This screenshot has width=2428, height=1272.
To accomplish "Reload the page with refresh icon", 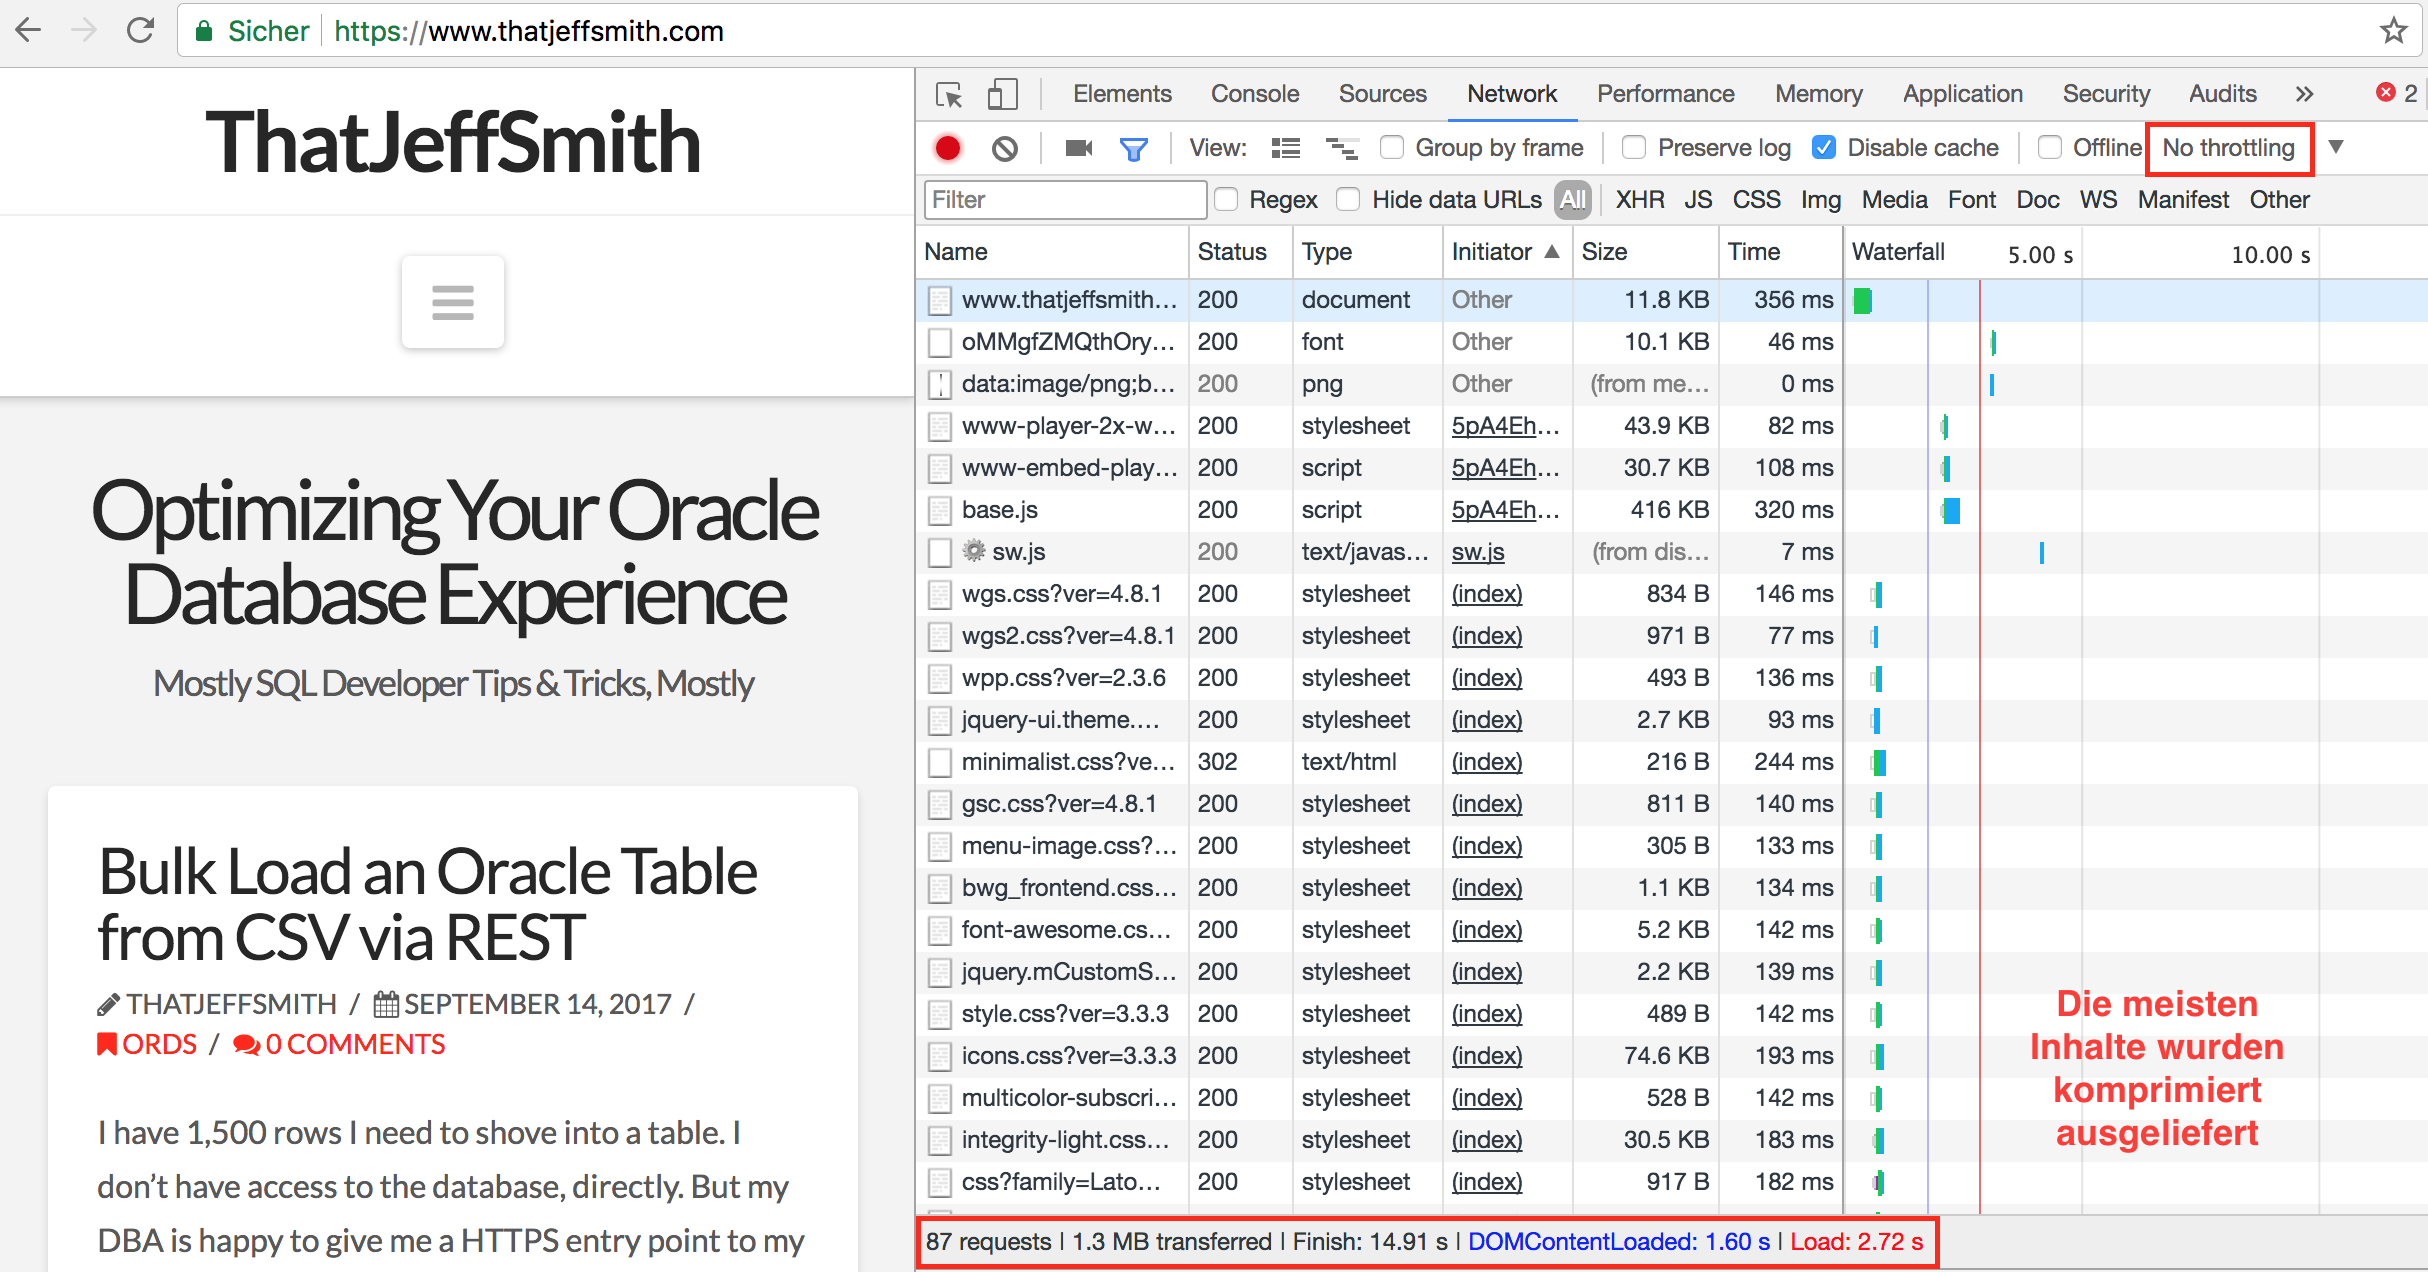I will 140,30.
